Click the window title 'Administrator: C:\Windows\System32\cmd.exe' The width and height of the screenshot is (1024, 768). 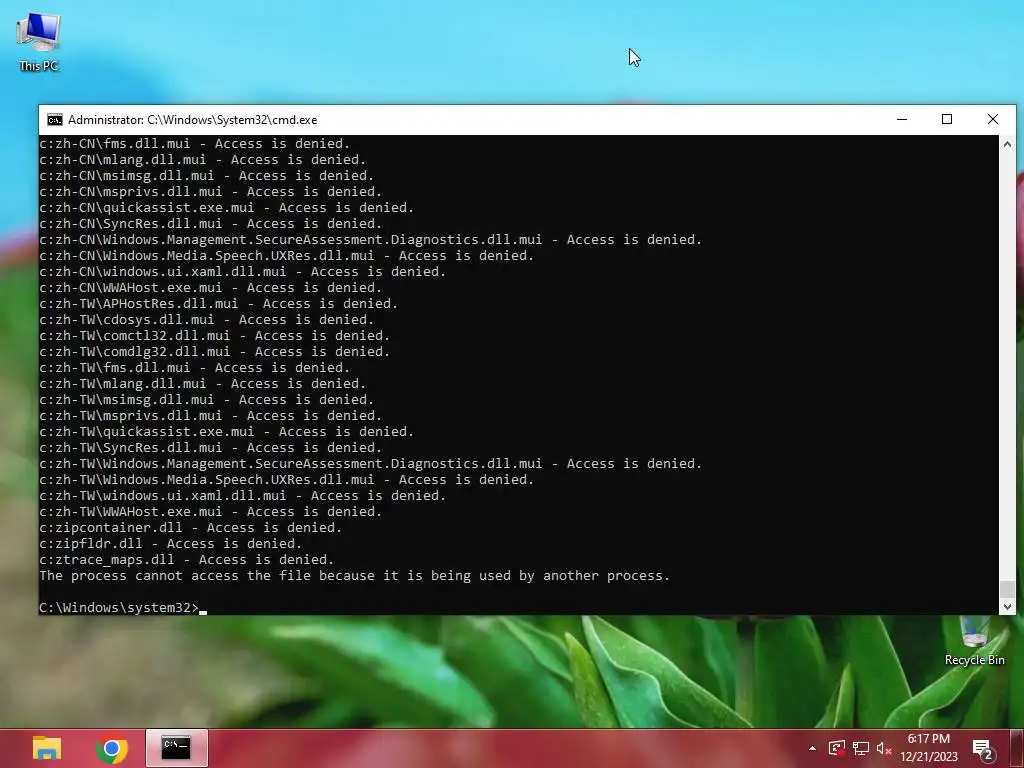(x=193, y=120)
